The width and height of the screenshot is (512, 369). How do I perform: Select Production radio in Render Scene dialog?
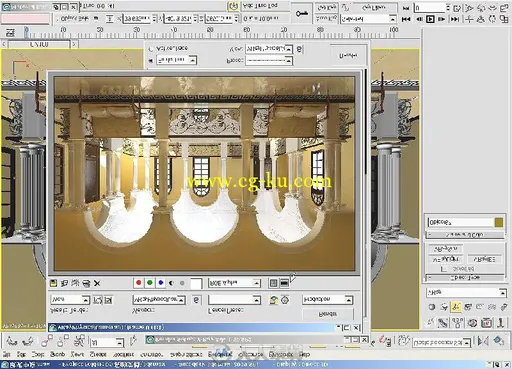click(x=151, y=60)
